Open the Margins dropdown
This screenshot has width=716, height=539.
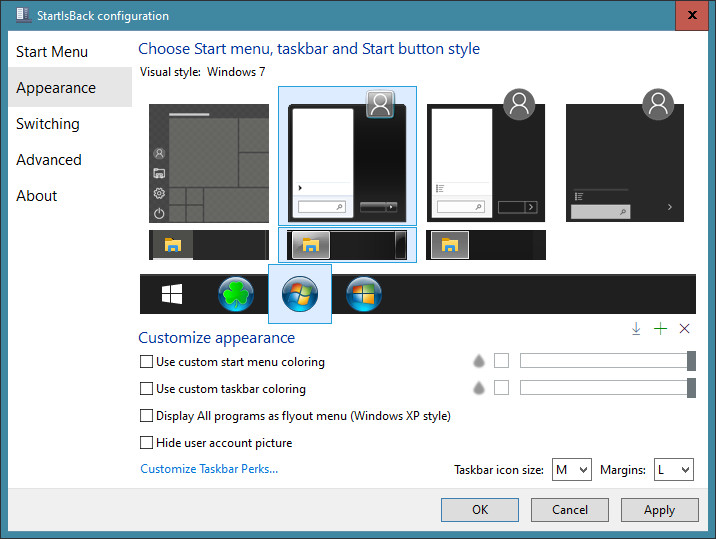click(x=674, y=470)
